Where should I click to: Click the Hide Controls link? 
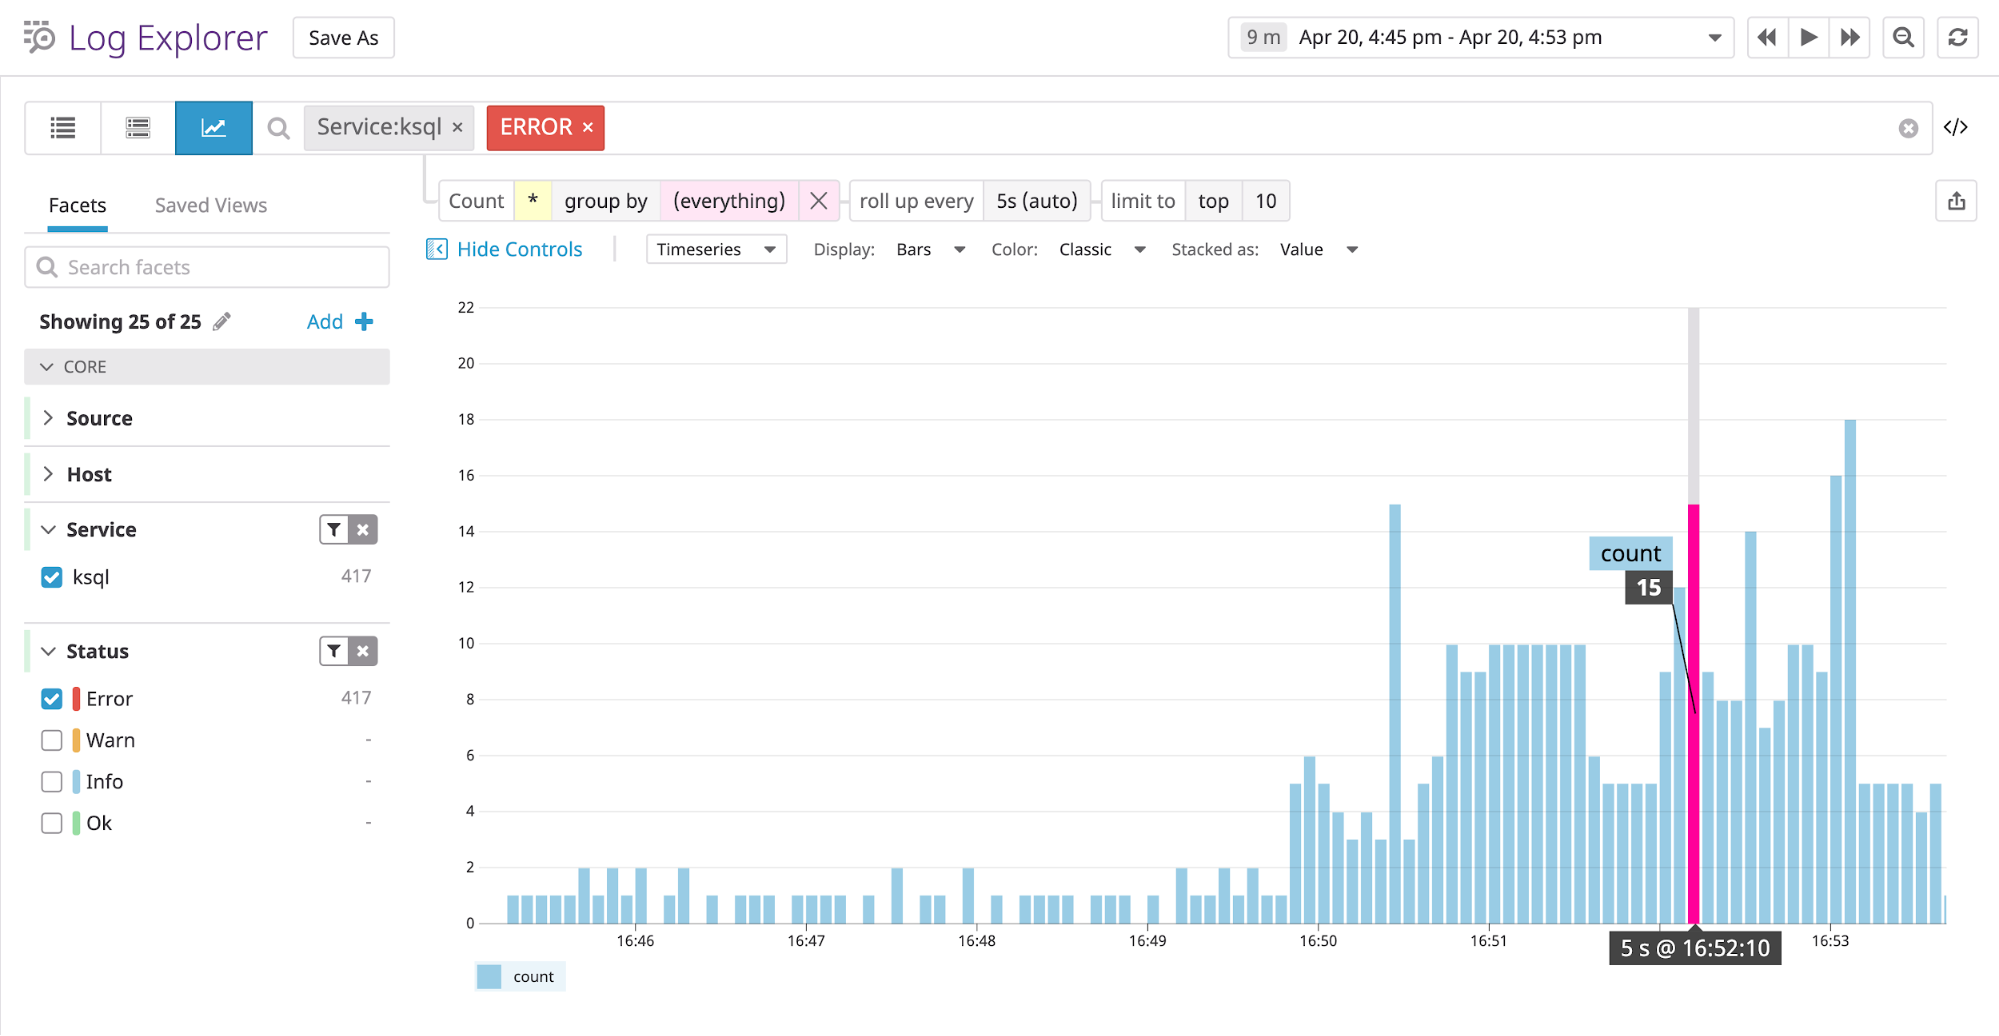(x=519, y=249)
